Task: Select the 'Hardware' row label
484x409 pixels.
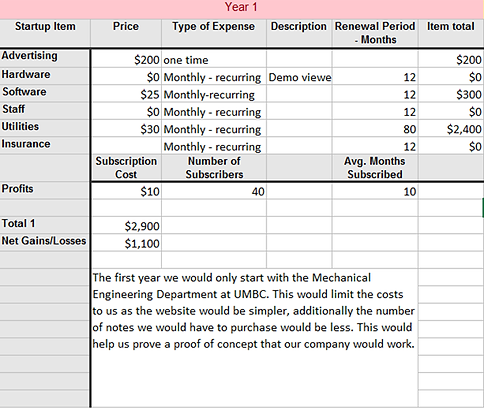Action: 45,76
